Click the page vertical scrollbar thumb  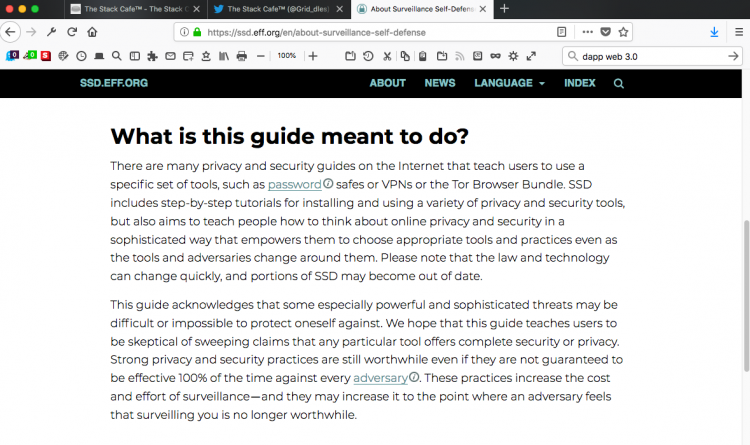746,296
